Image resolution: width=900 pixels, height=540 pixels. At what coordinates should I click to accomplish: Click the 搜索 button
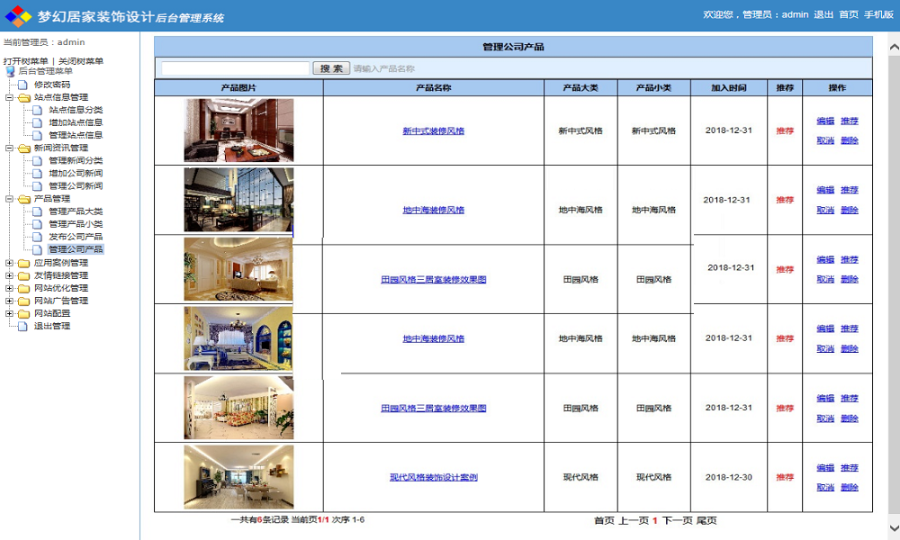point(331,68)
